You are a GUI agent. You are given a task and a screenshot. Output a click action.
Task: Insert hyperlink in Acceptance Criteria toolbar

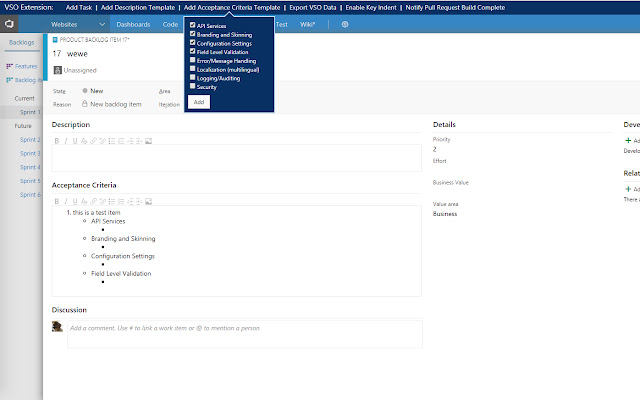pos(93,201)
